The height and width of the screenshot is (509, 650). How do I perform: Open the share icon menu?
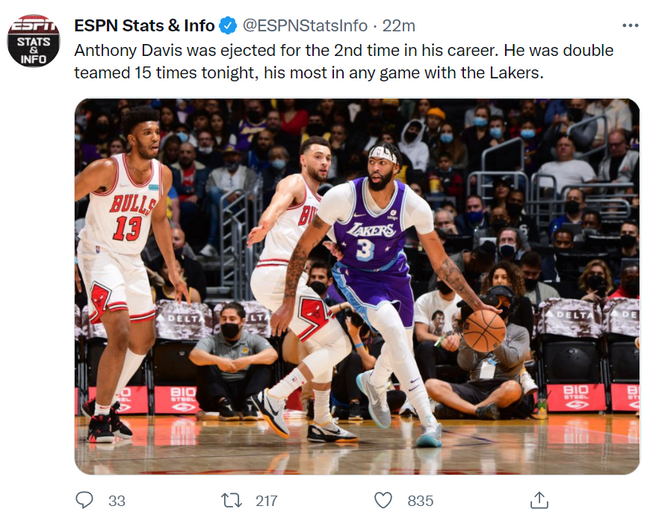(x=539, y=500)
